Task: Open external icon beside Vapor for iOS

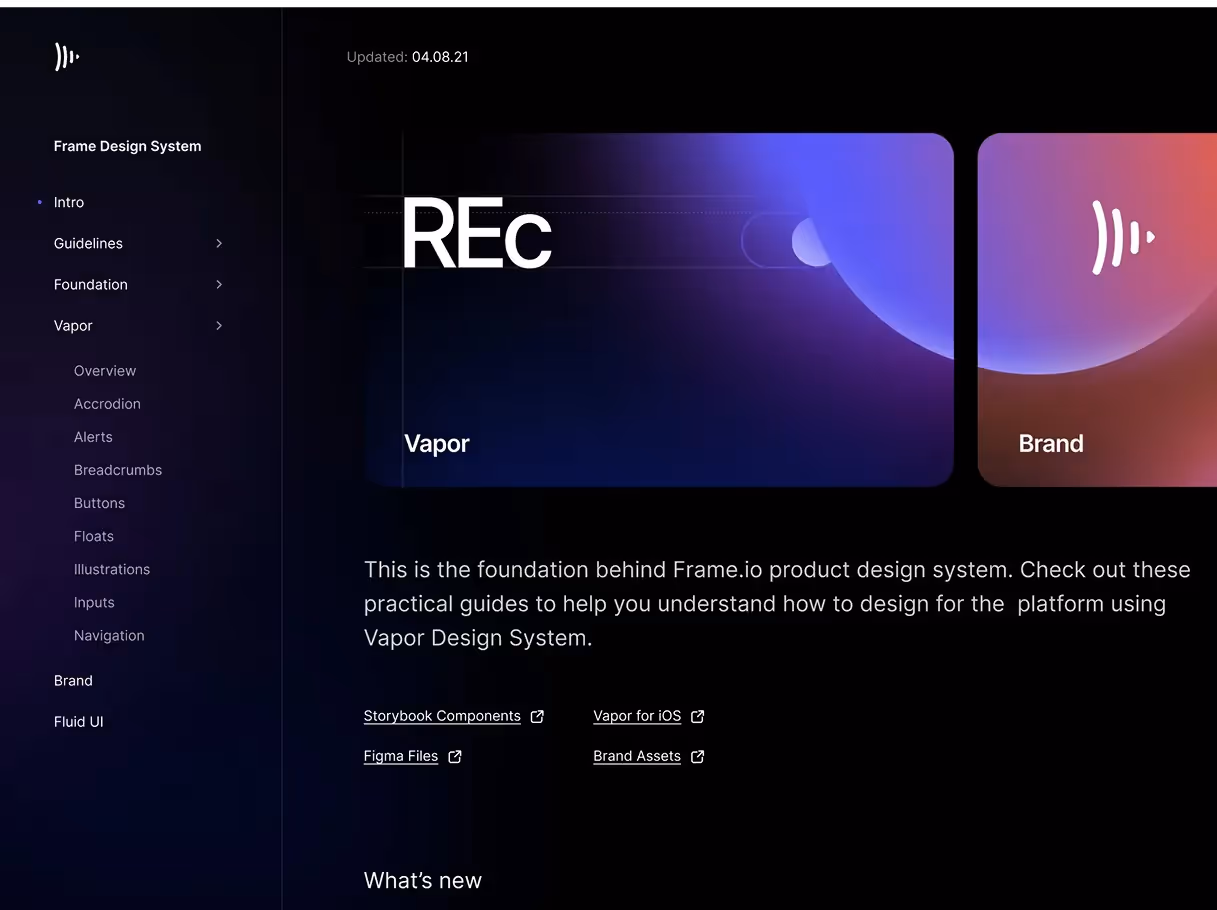Action: point(698,716)
